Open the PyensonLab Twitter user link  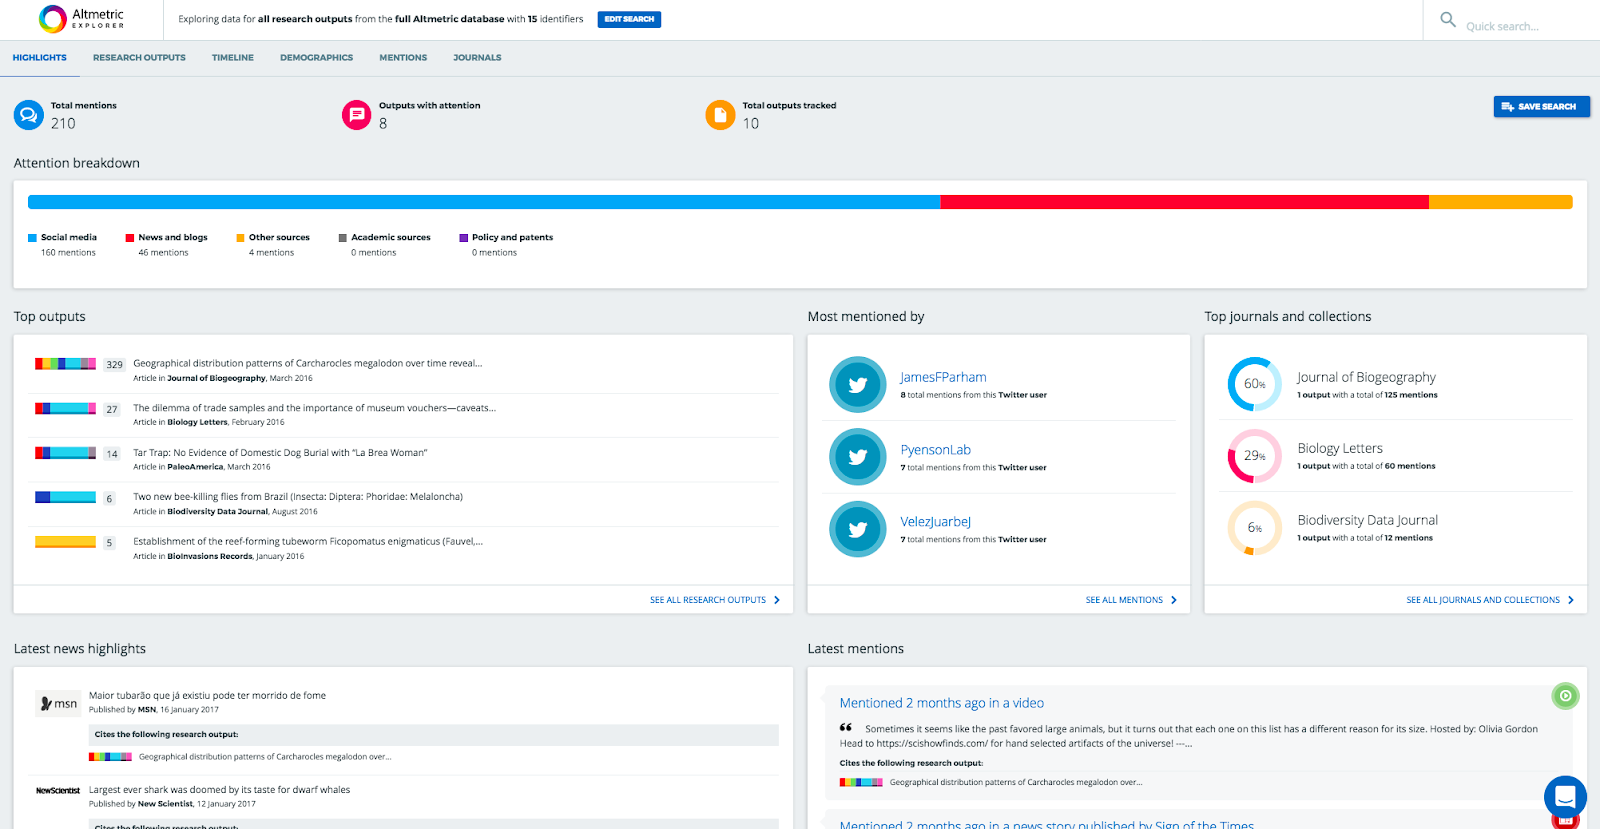pyautogui.click(x=935, y=450)
